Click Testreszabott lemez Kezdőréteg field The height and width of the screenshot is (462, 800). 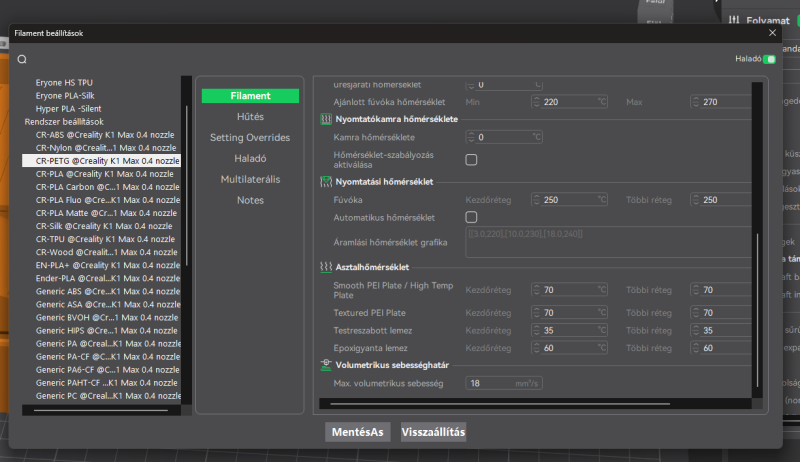coord(569,330)
